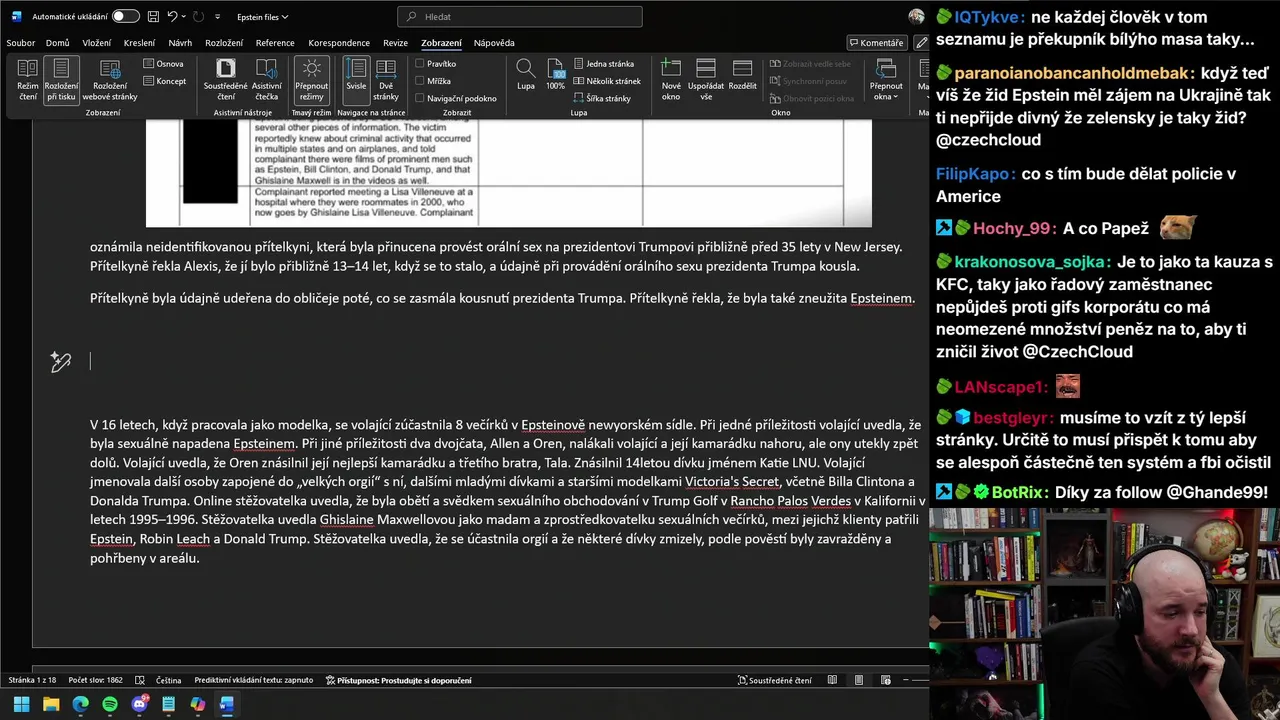This screenshot has height=720, width=1280.
Task: Enable the Pravítko checkbox
Action: click(x=436, y=64)
